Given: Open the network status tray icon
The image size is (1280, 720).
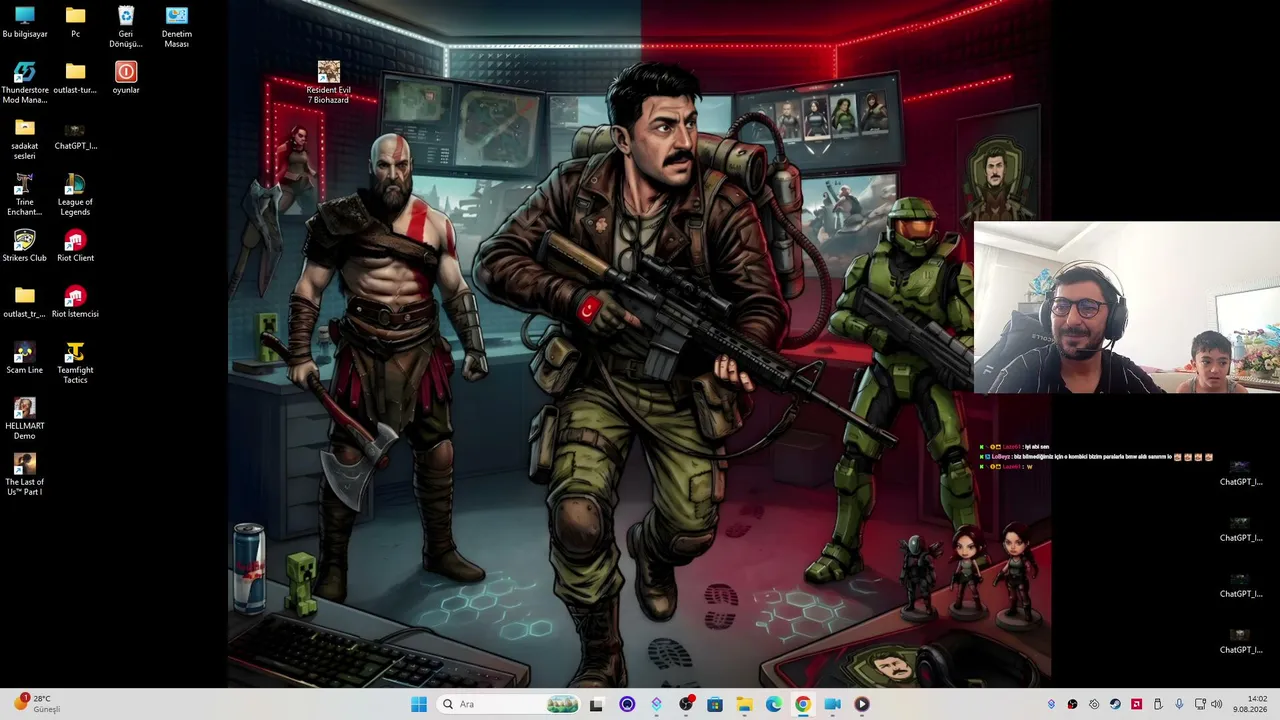Looking at the screenshot, I should tap(1200, 704).
